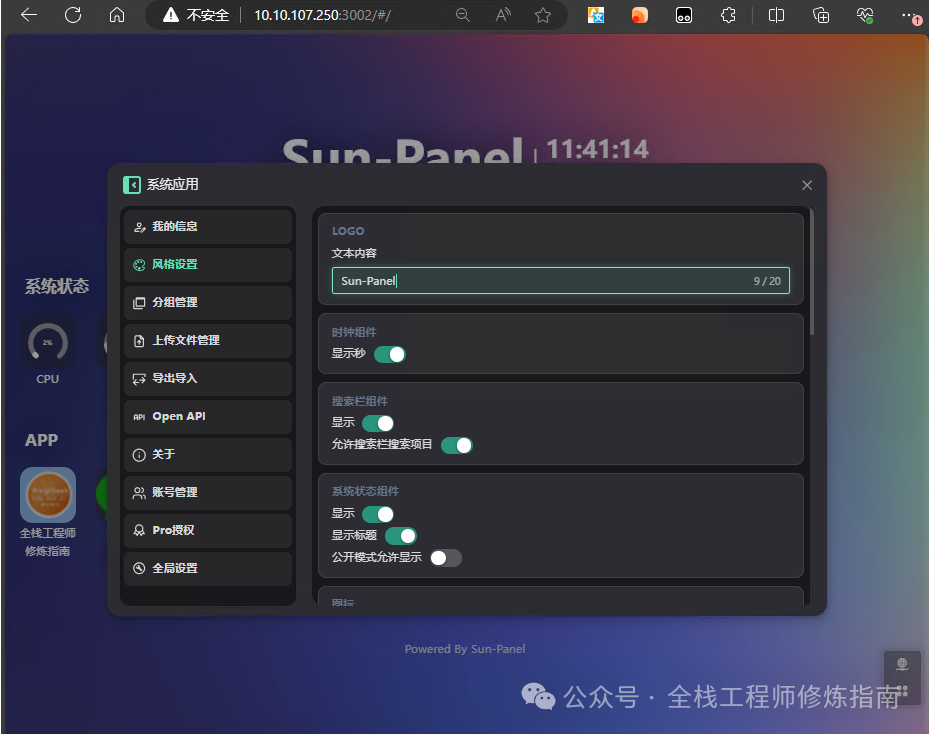Click the LOGO text input field

tap(560, 281)
